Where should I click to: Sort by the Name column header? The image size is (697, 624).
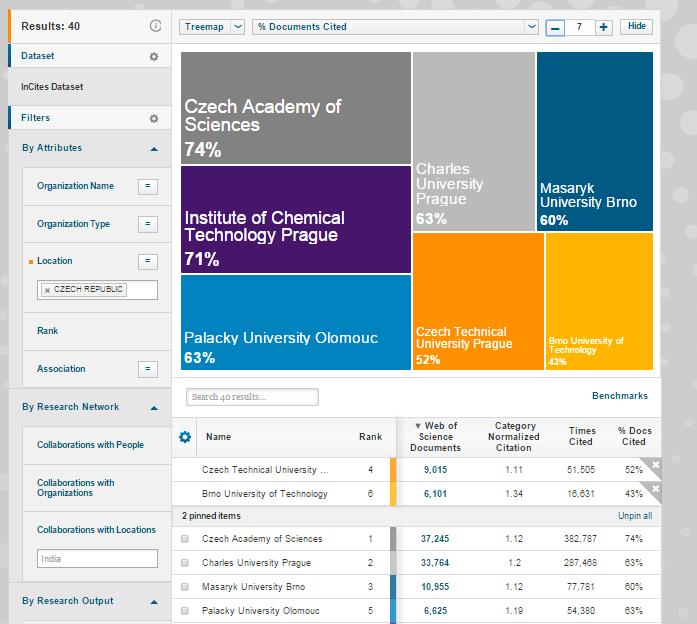(x=218, y=437)
